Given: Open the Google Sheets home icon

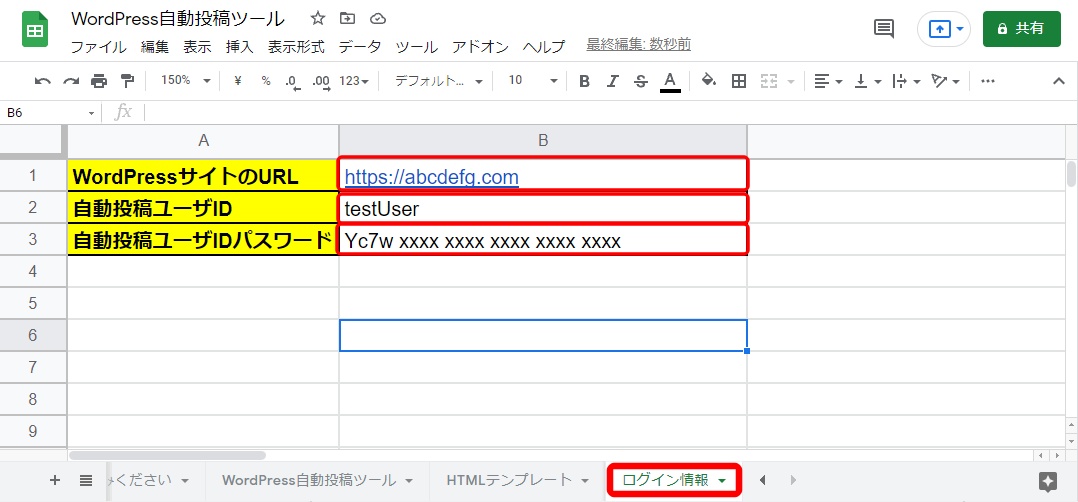Looking at the screenshot, I should point(34,30).
